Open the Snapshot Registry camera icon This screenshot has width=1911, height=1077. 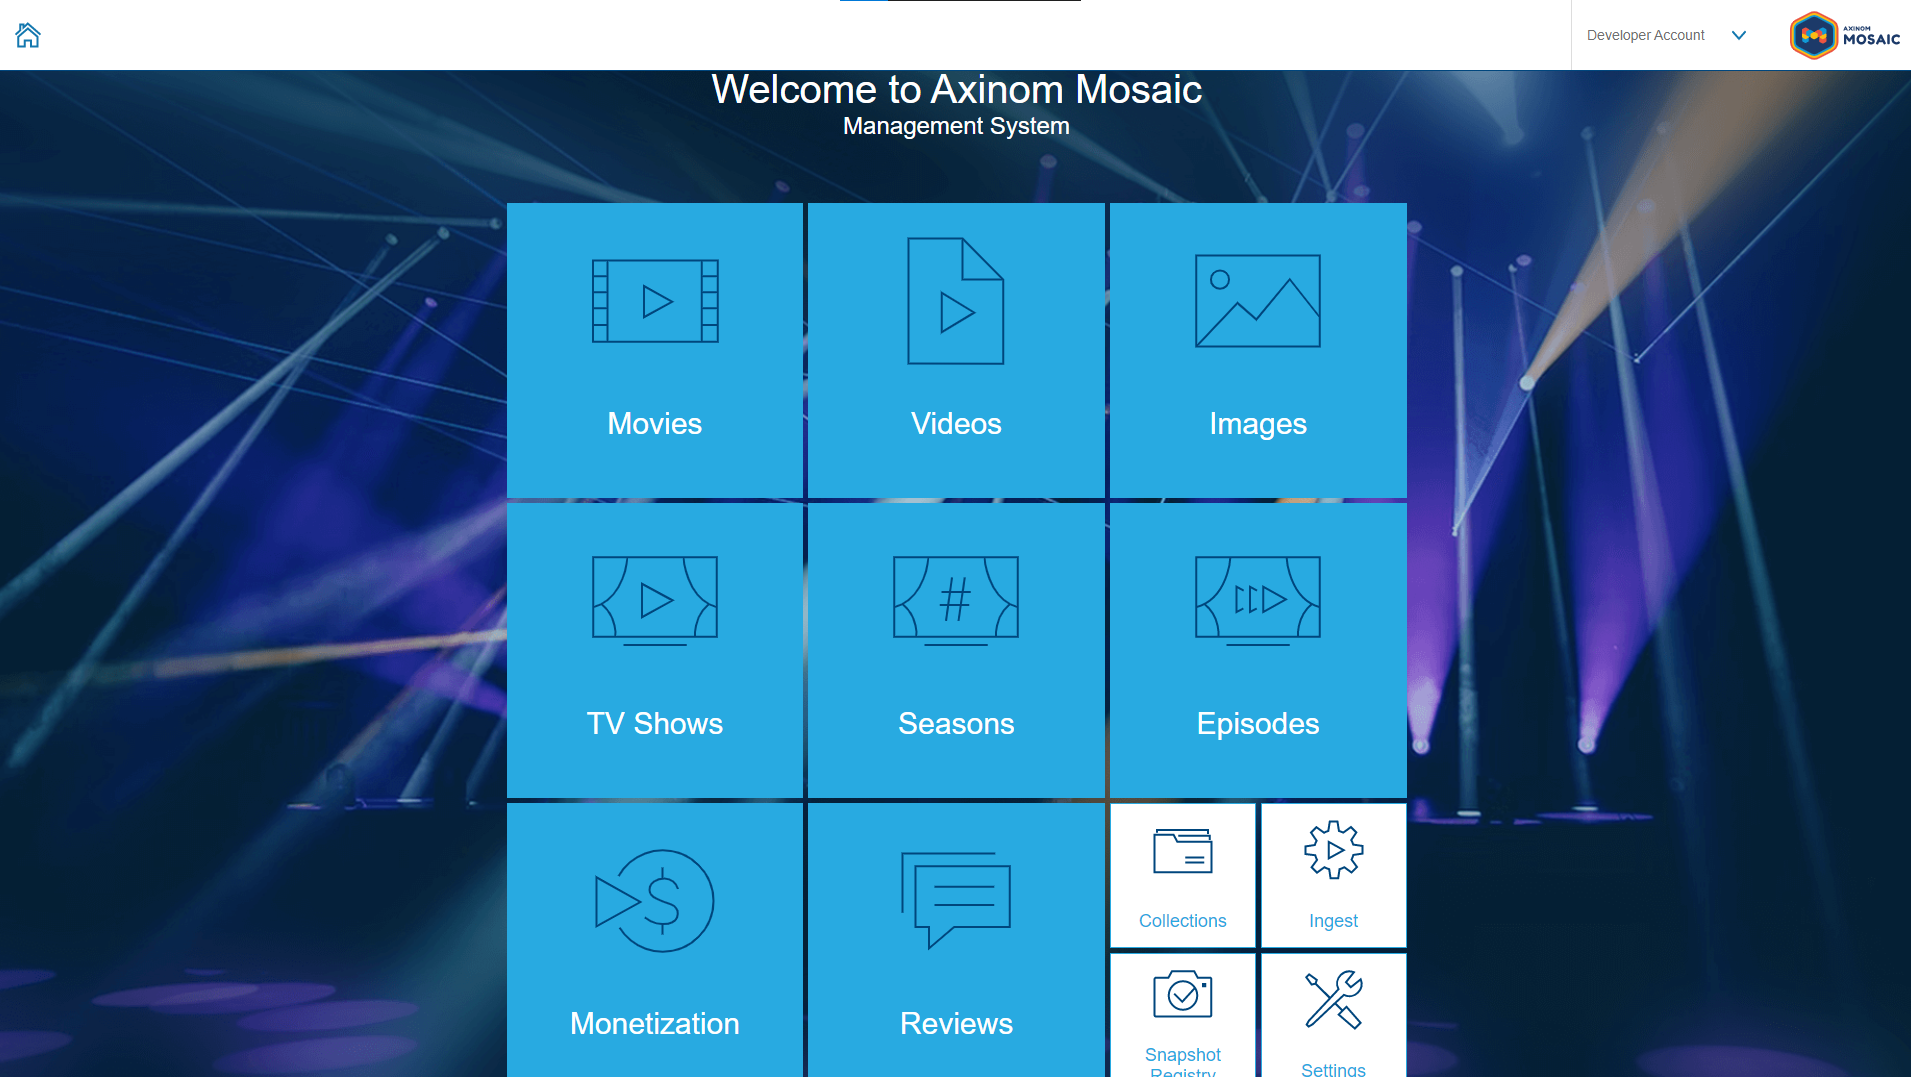click(x=1182, y=995)
